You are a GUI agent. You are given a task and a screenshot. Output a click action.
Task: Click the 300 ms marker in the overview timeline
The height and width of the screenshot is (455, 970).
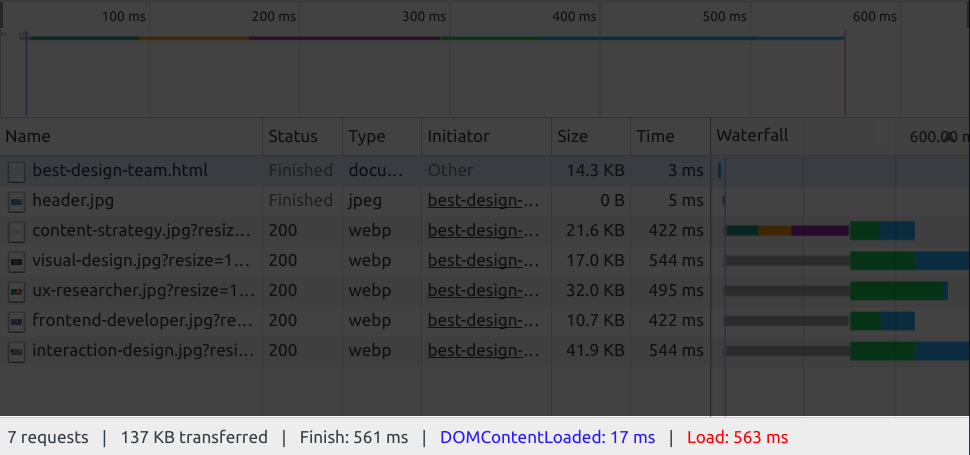tap(425, 17)
